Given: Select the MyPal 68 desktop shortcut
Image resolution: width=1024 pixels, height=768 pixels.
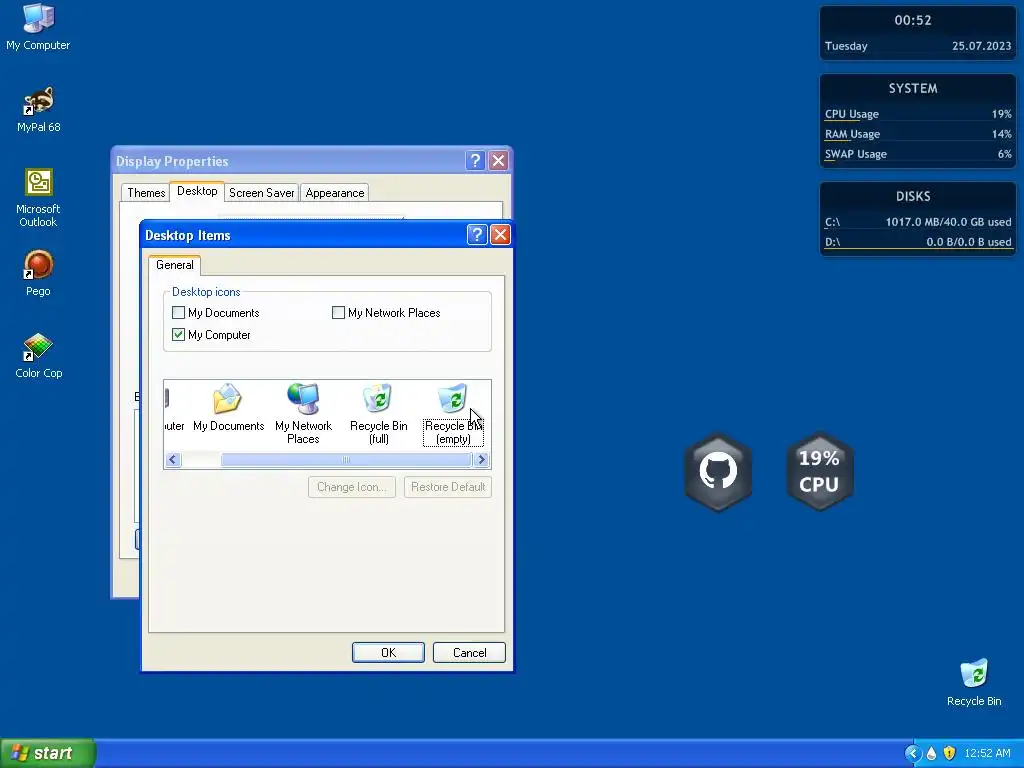Looking at the screenshot, I should coord(38,110).
